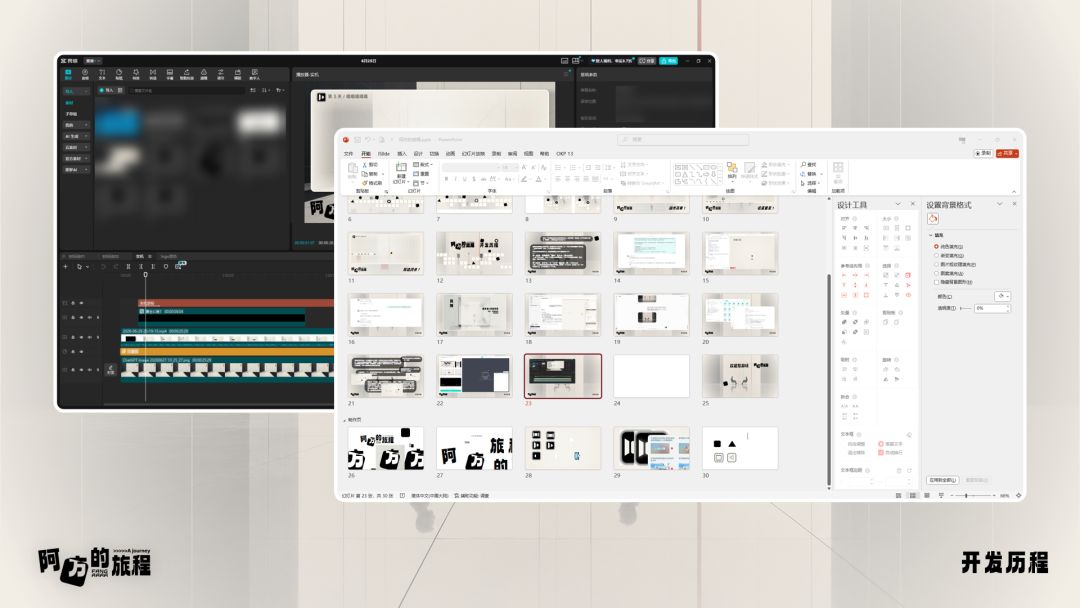
Task: Click the red Share button in PowerPoint
Action: click(x=1007, y=154)
